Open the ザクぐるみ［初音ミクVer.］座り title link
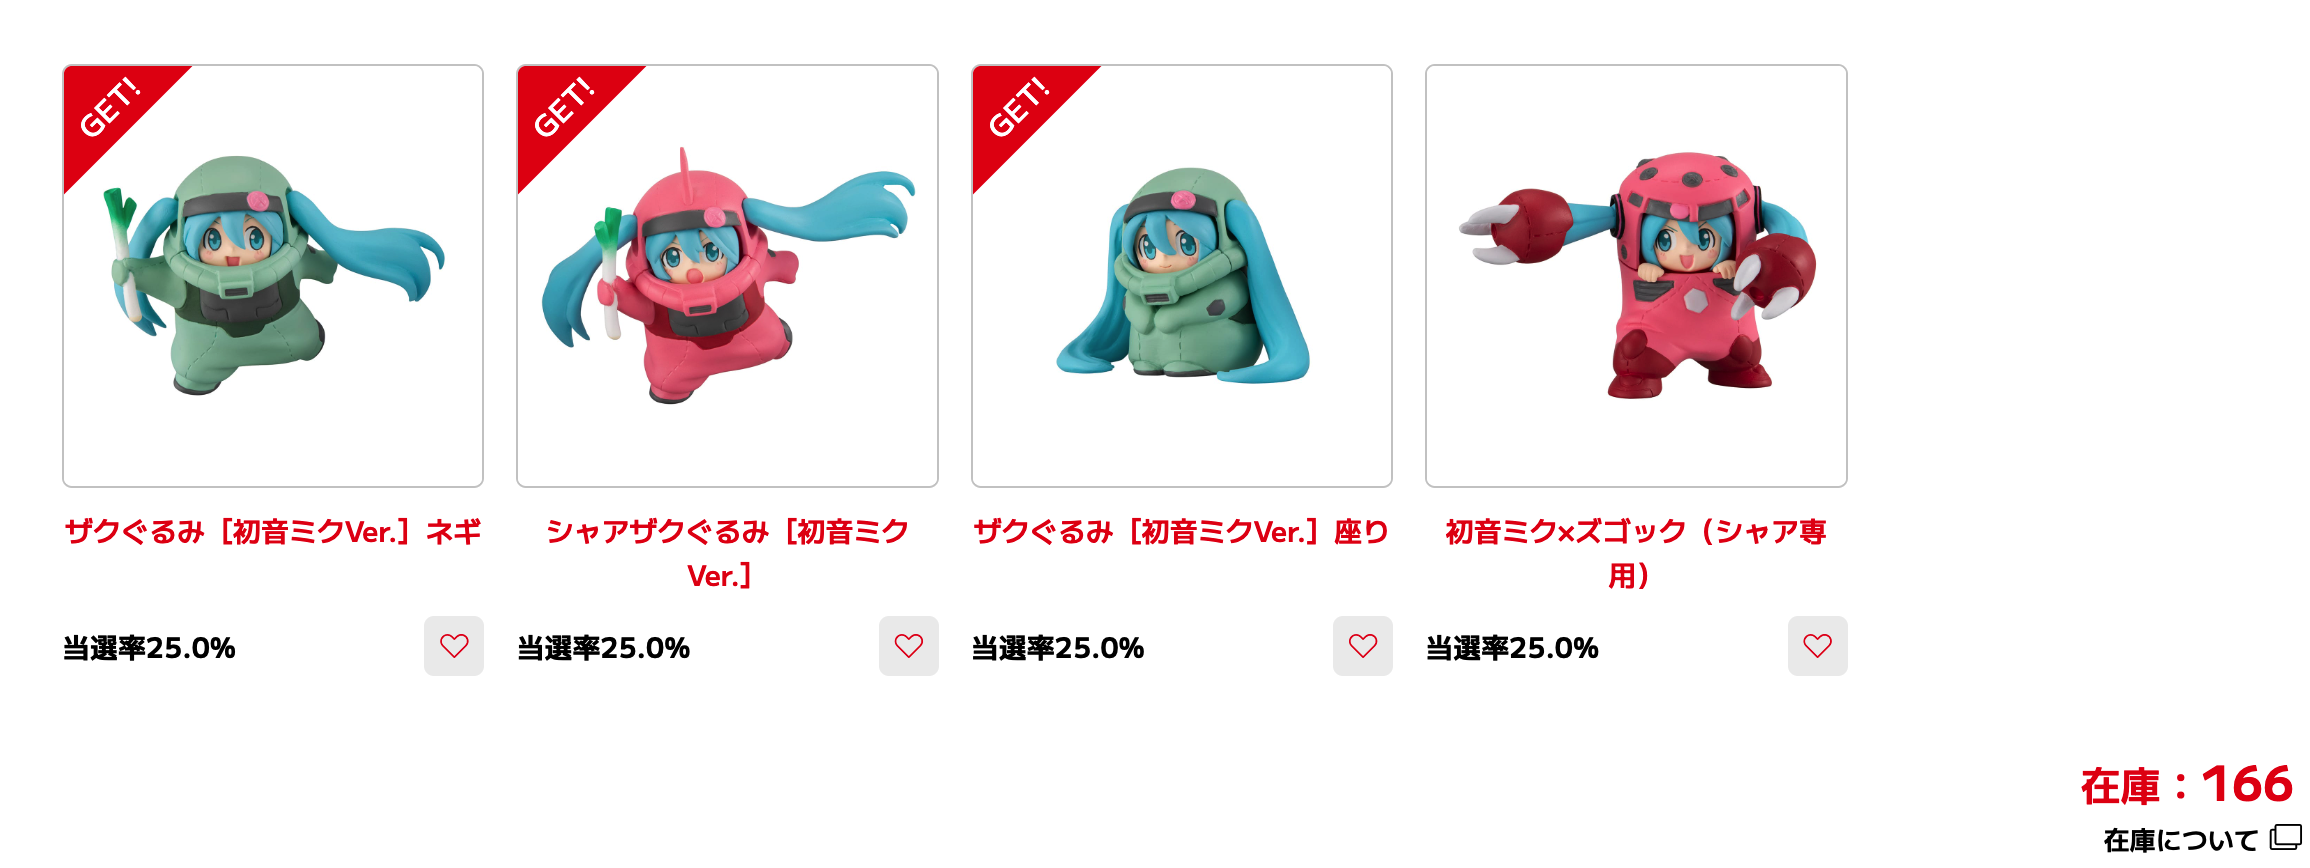The image size is (2310, 868). pyautogui.click(x=1182, y=532)
